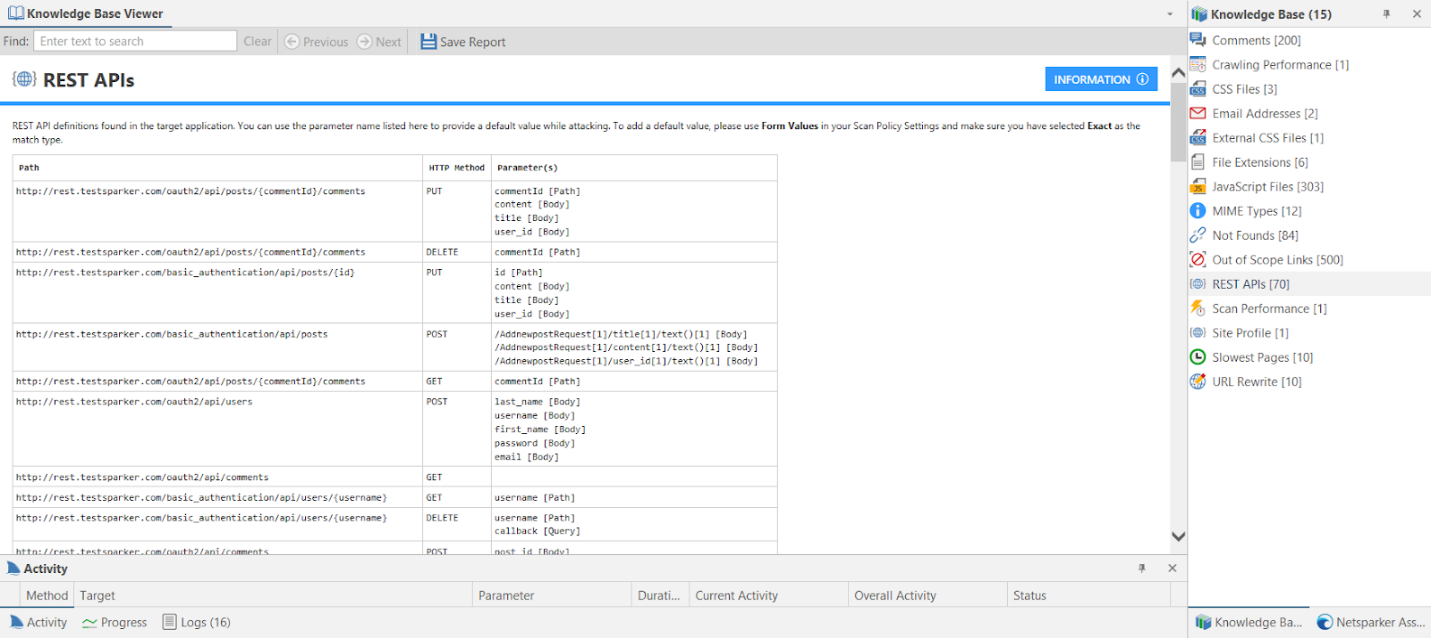Select REST APIs [70] entry
This screenshot has width=1431, height=638.
1250,284
